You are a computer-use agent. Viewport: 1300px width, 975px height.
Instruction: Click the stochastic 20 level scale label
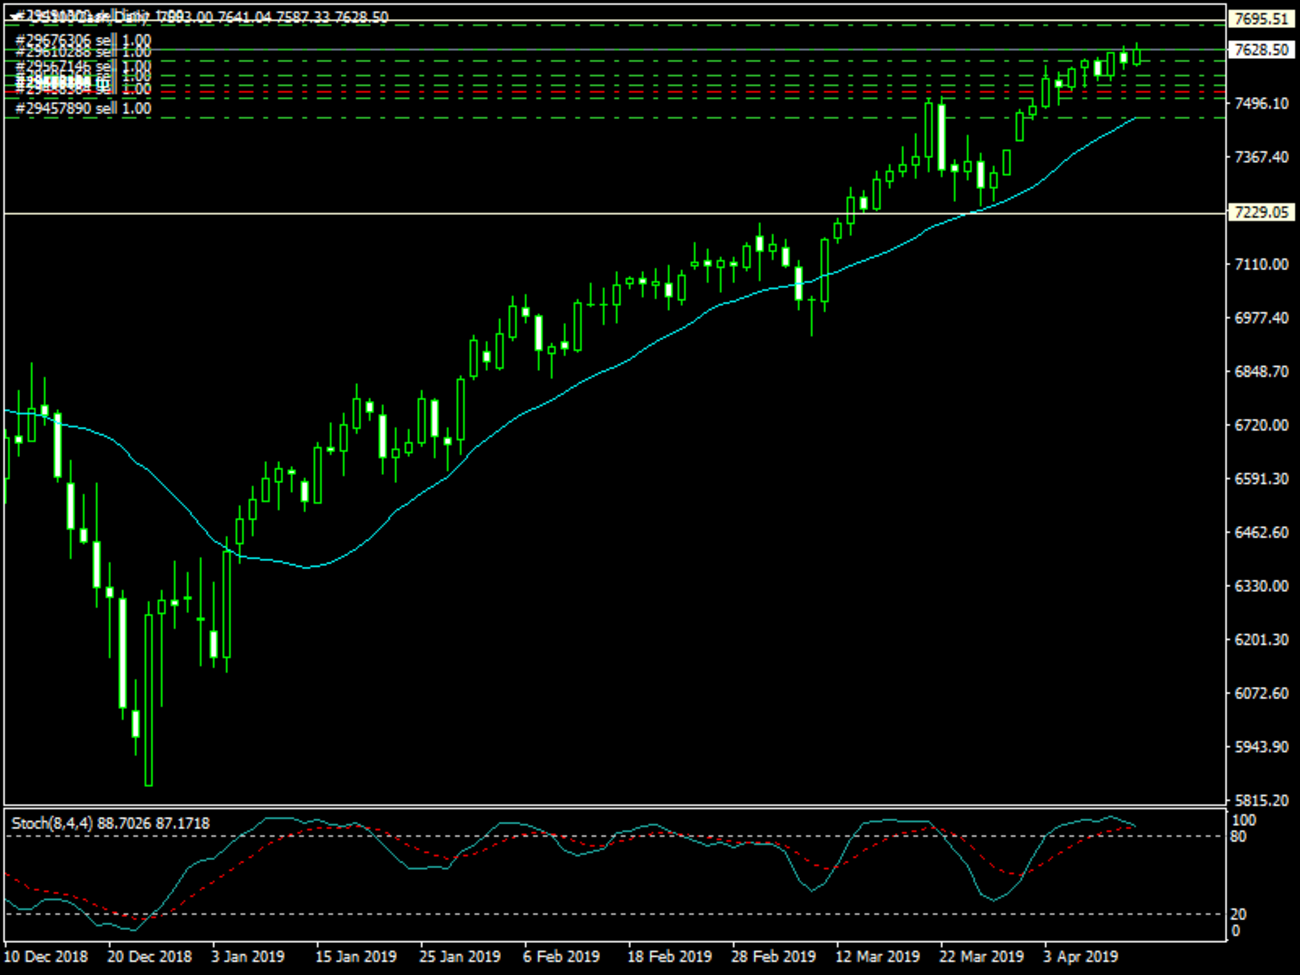click(1239, 914)
